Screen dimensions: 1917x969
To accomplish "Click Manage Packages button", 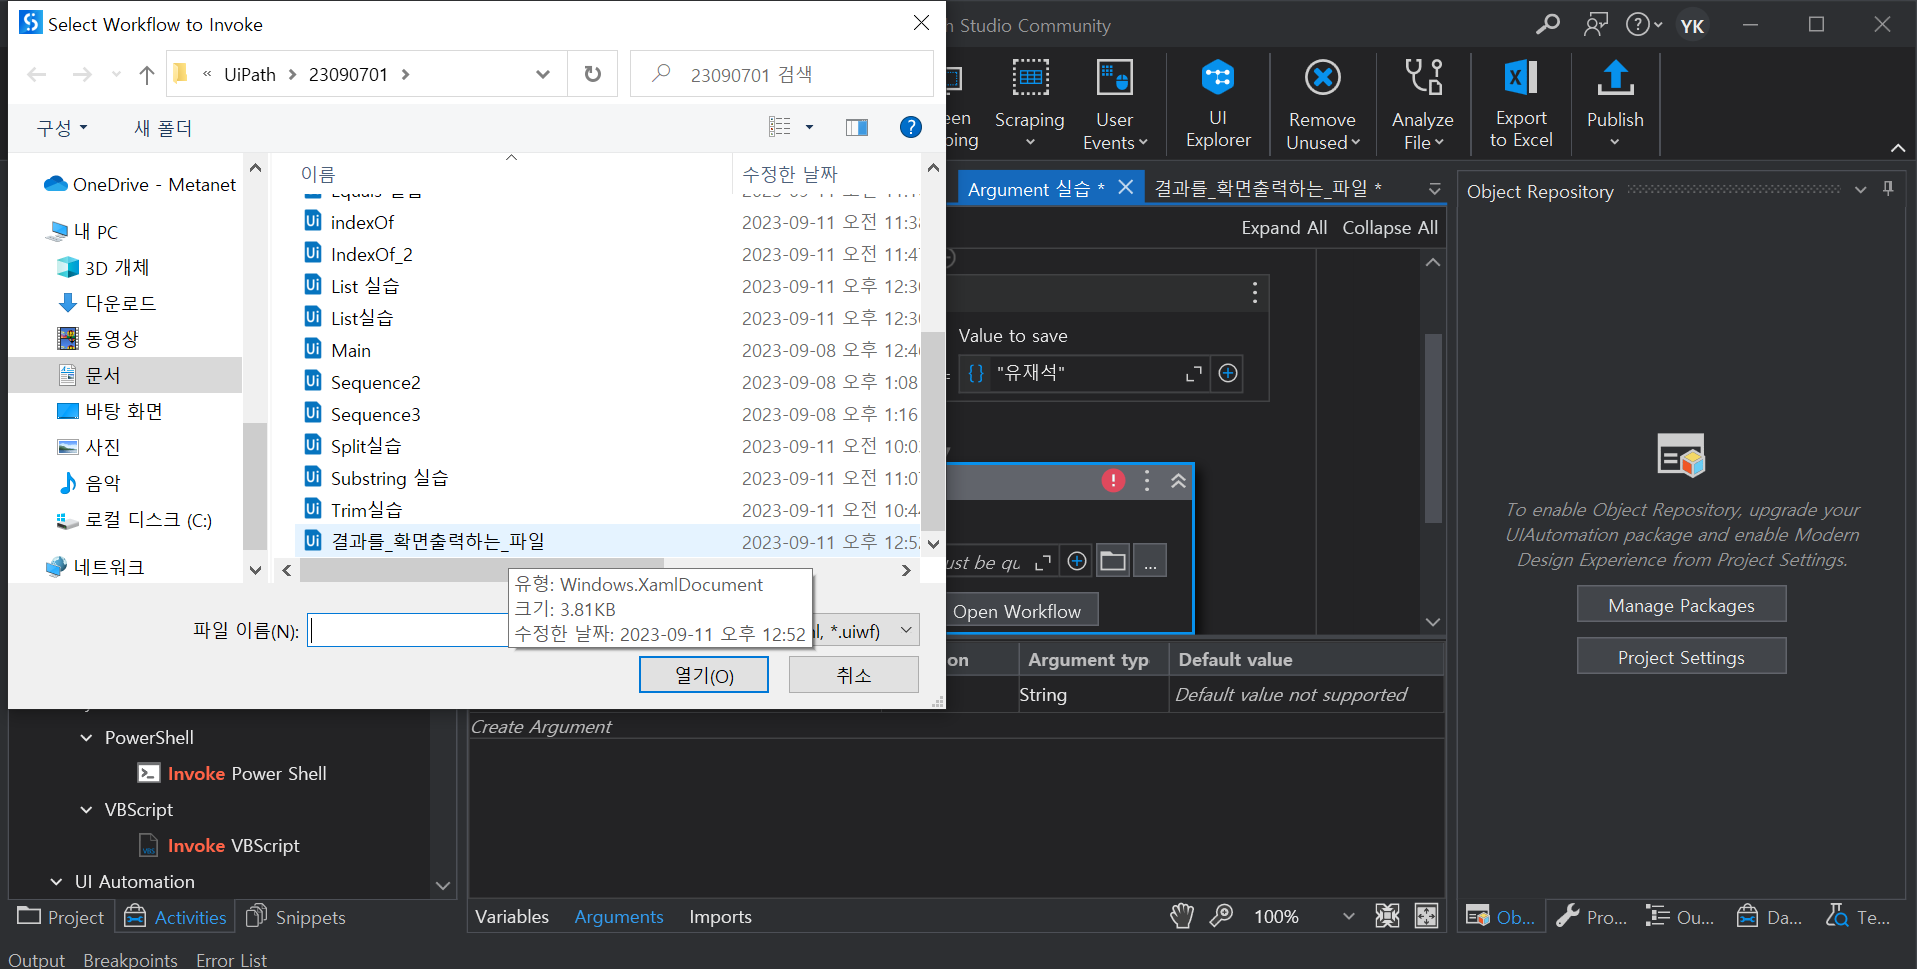I will [1681, 605].
